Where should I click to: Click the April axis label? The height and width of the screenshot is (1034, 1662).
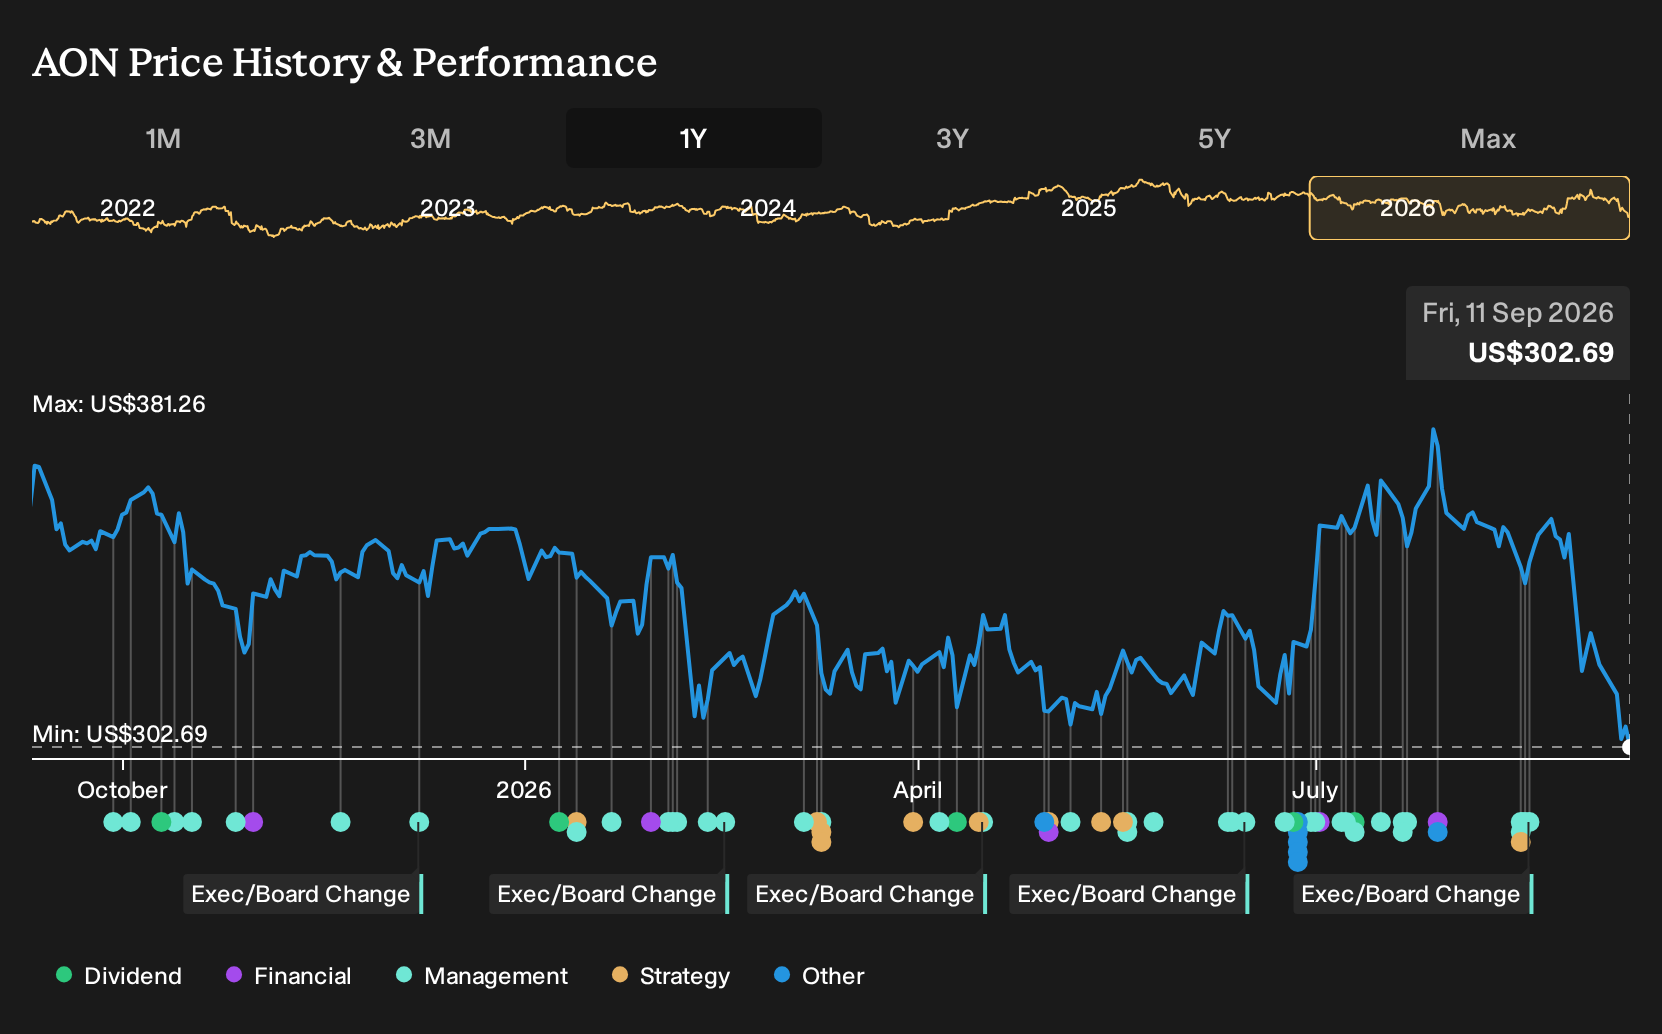(918, 790)
